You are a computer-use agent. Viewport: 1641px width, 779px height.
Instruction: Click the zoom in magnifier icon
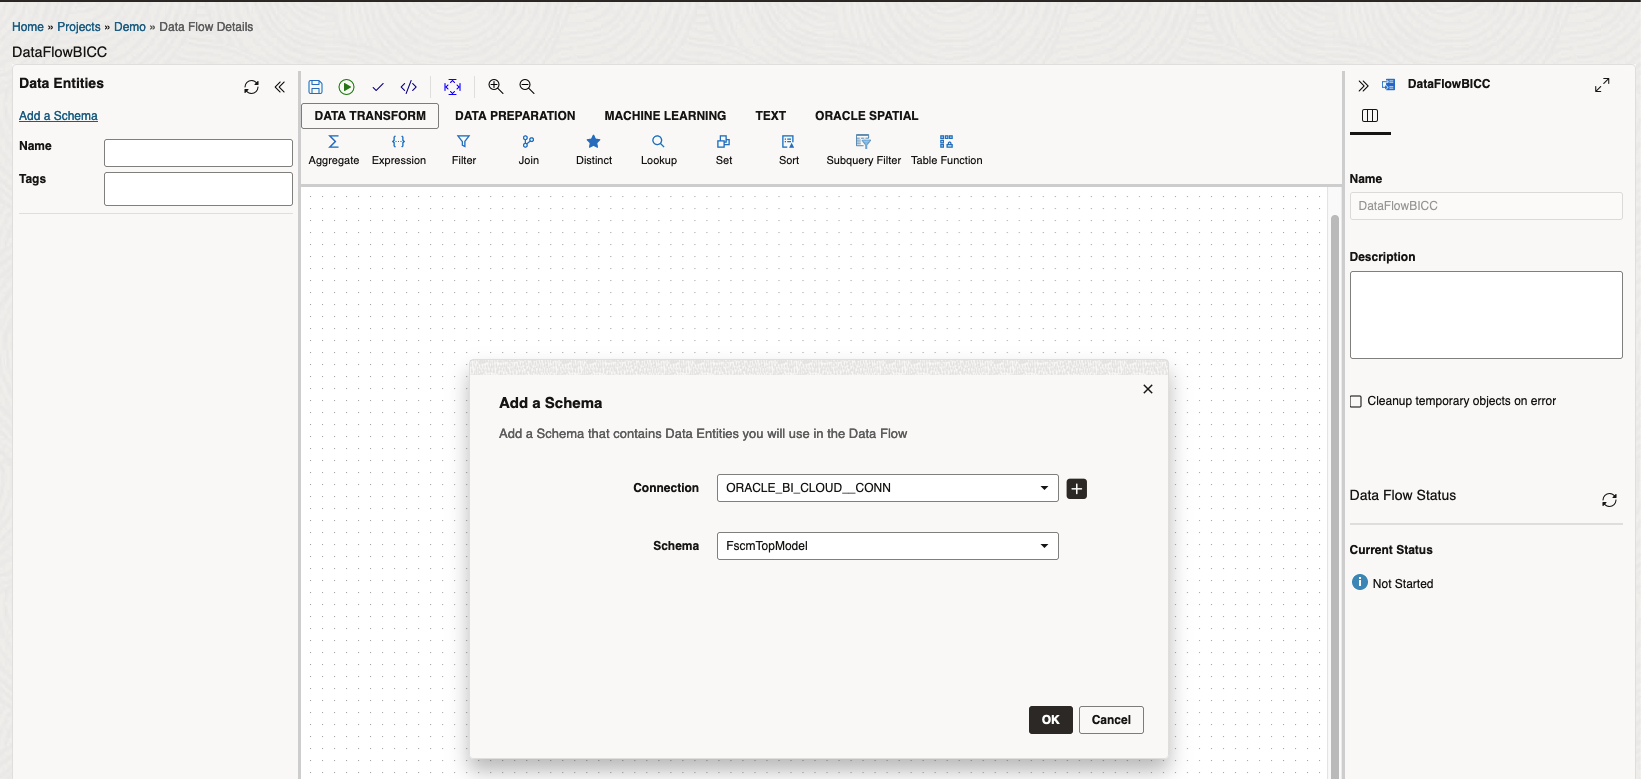[x=495, y=87]
